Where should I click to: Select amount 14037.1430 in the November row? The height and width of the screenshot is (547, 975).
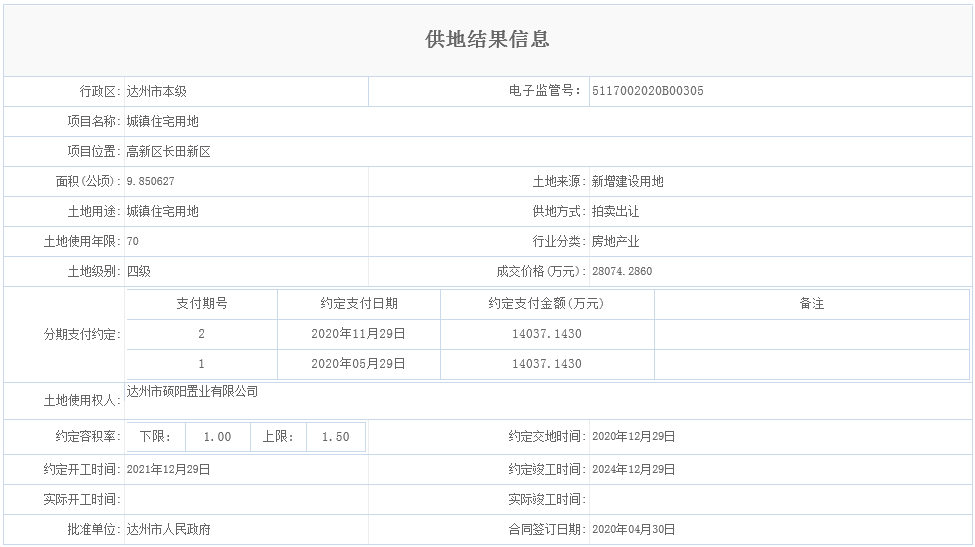tap(547, 334)
